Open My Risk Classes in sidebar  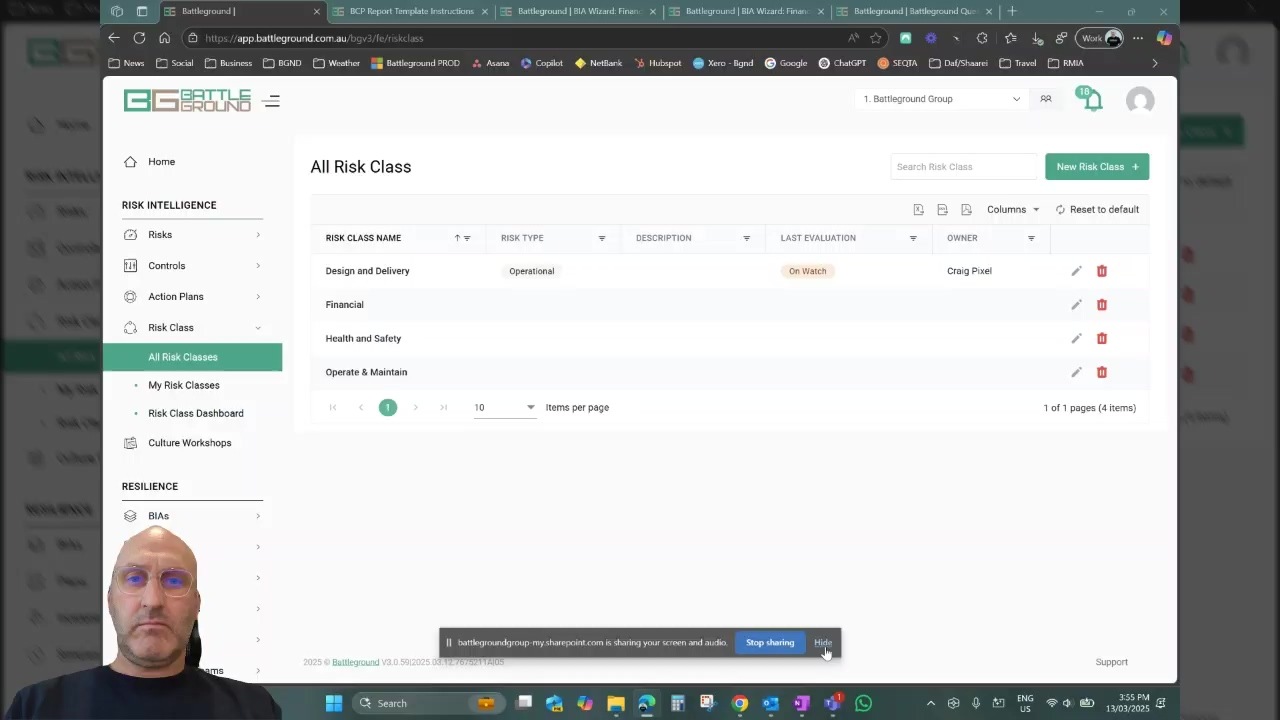click(184, 385)
